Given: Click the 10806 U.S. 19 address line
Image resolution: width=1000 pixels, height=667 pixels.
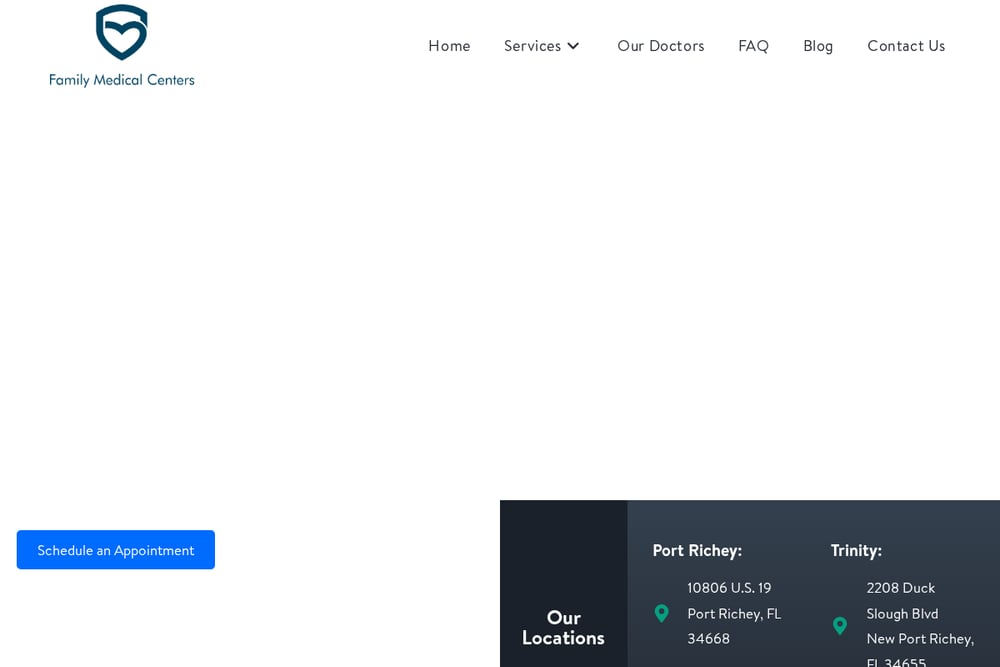Looking at the screenshot, I should 729,588.
